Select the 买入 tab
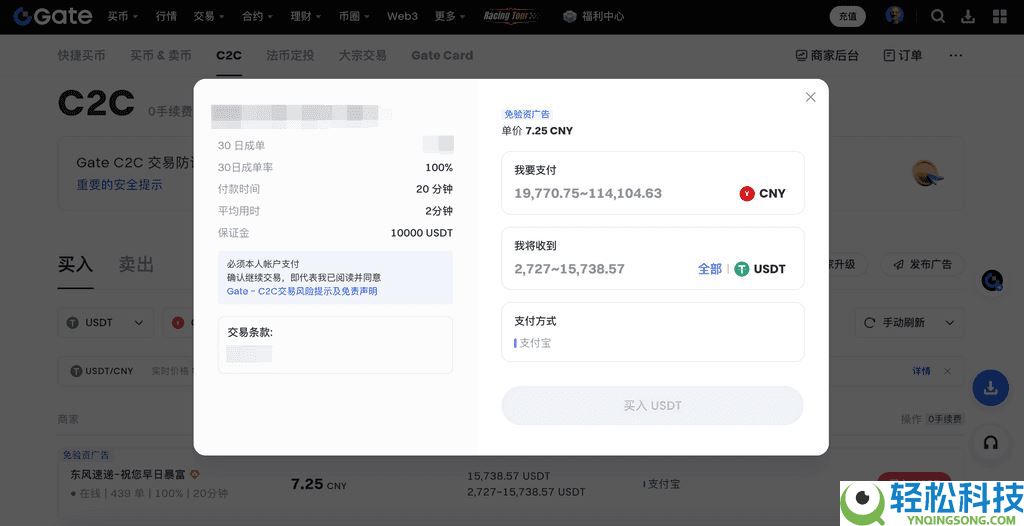The width and height of the screenshot is (1024, 526). (x=76, y=265)
